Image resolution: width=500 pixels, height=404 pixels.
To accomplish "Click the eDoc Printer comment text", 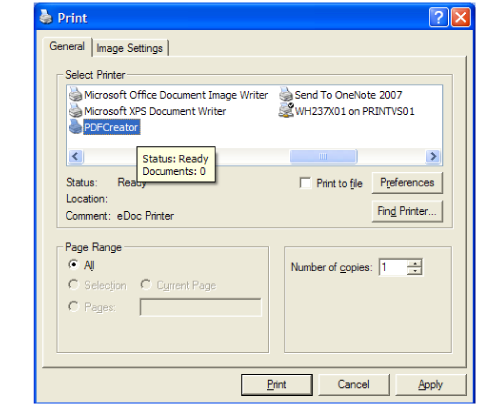I will [145, 216].
